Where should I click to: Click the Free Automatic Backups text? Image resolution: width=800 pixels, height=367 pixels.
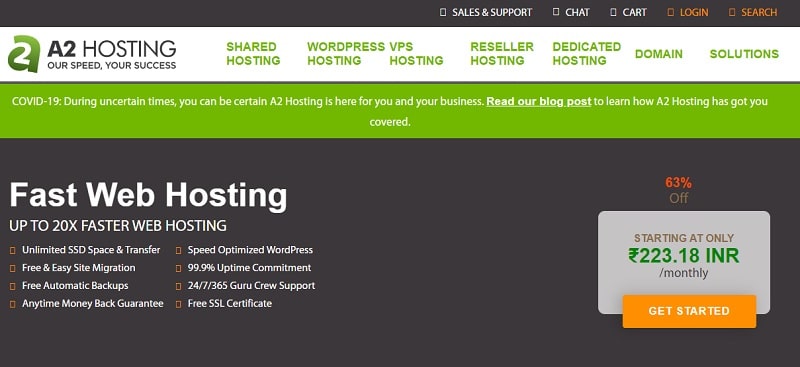point(75,286)
